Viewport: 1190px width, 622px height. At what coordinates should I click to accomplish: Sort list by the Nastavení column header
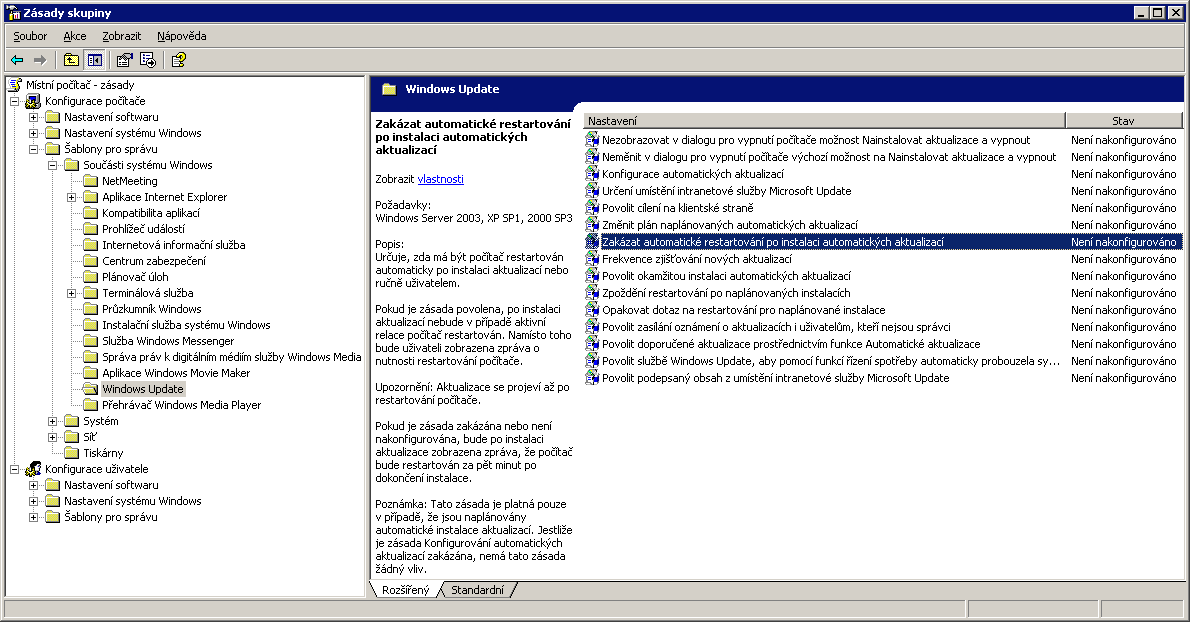click(x=824, y=121)
